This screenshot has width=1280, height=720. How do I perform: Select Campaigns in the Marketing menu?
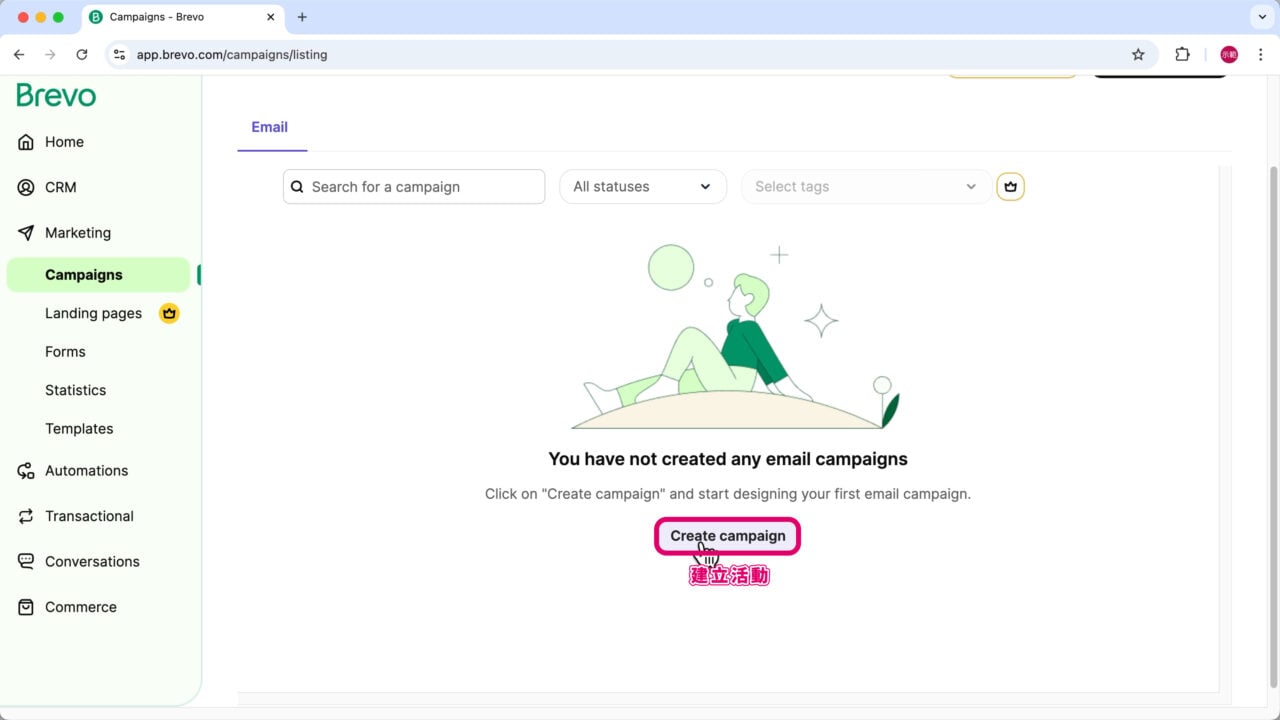point(84,275)
